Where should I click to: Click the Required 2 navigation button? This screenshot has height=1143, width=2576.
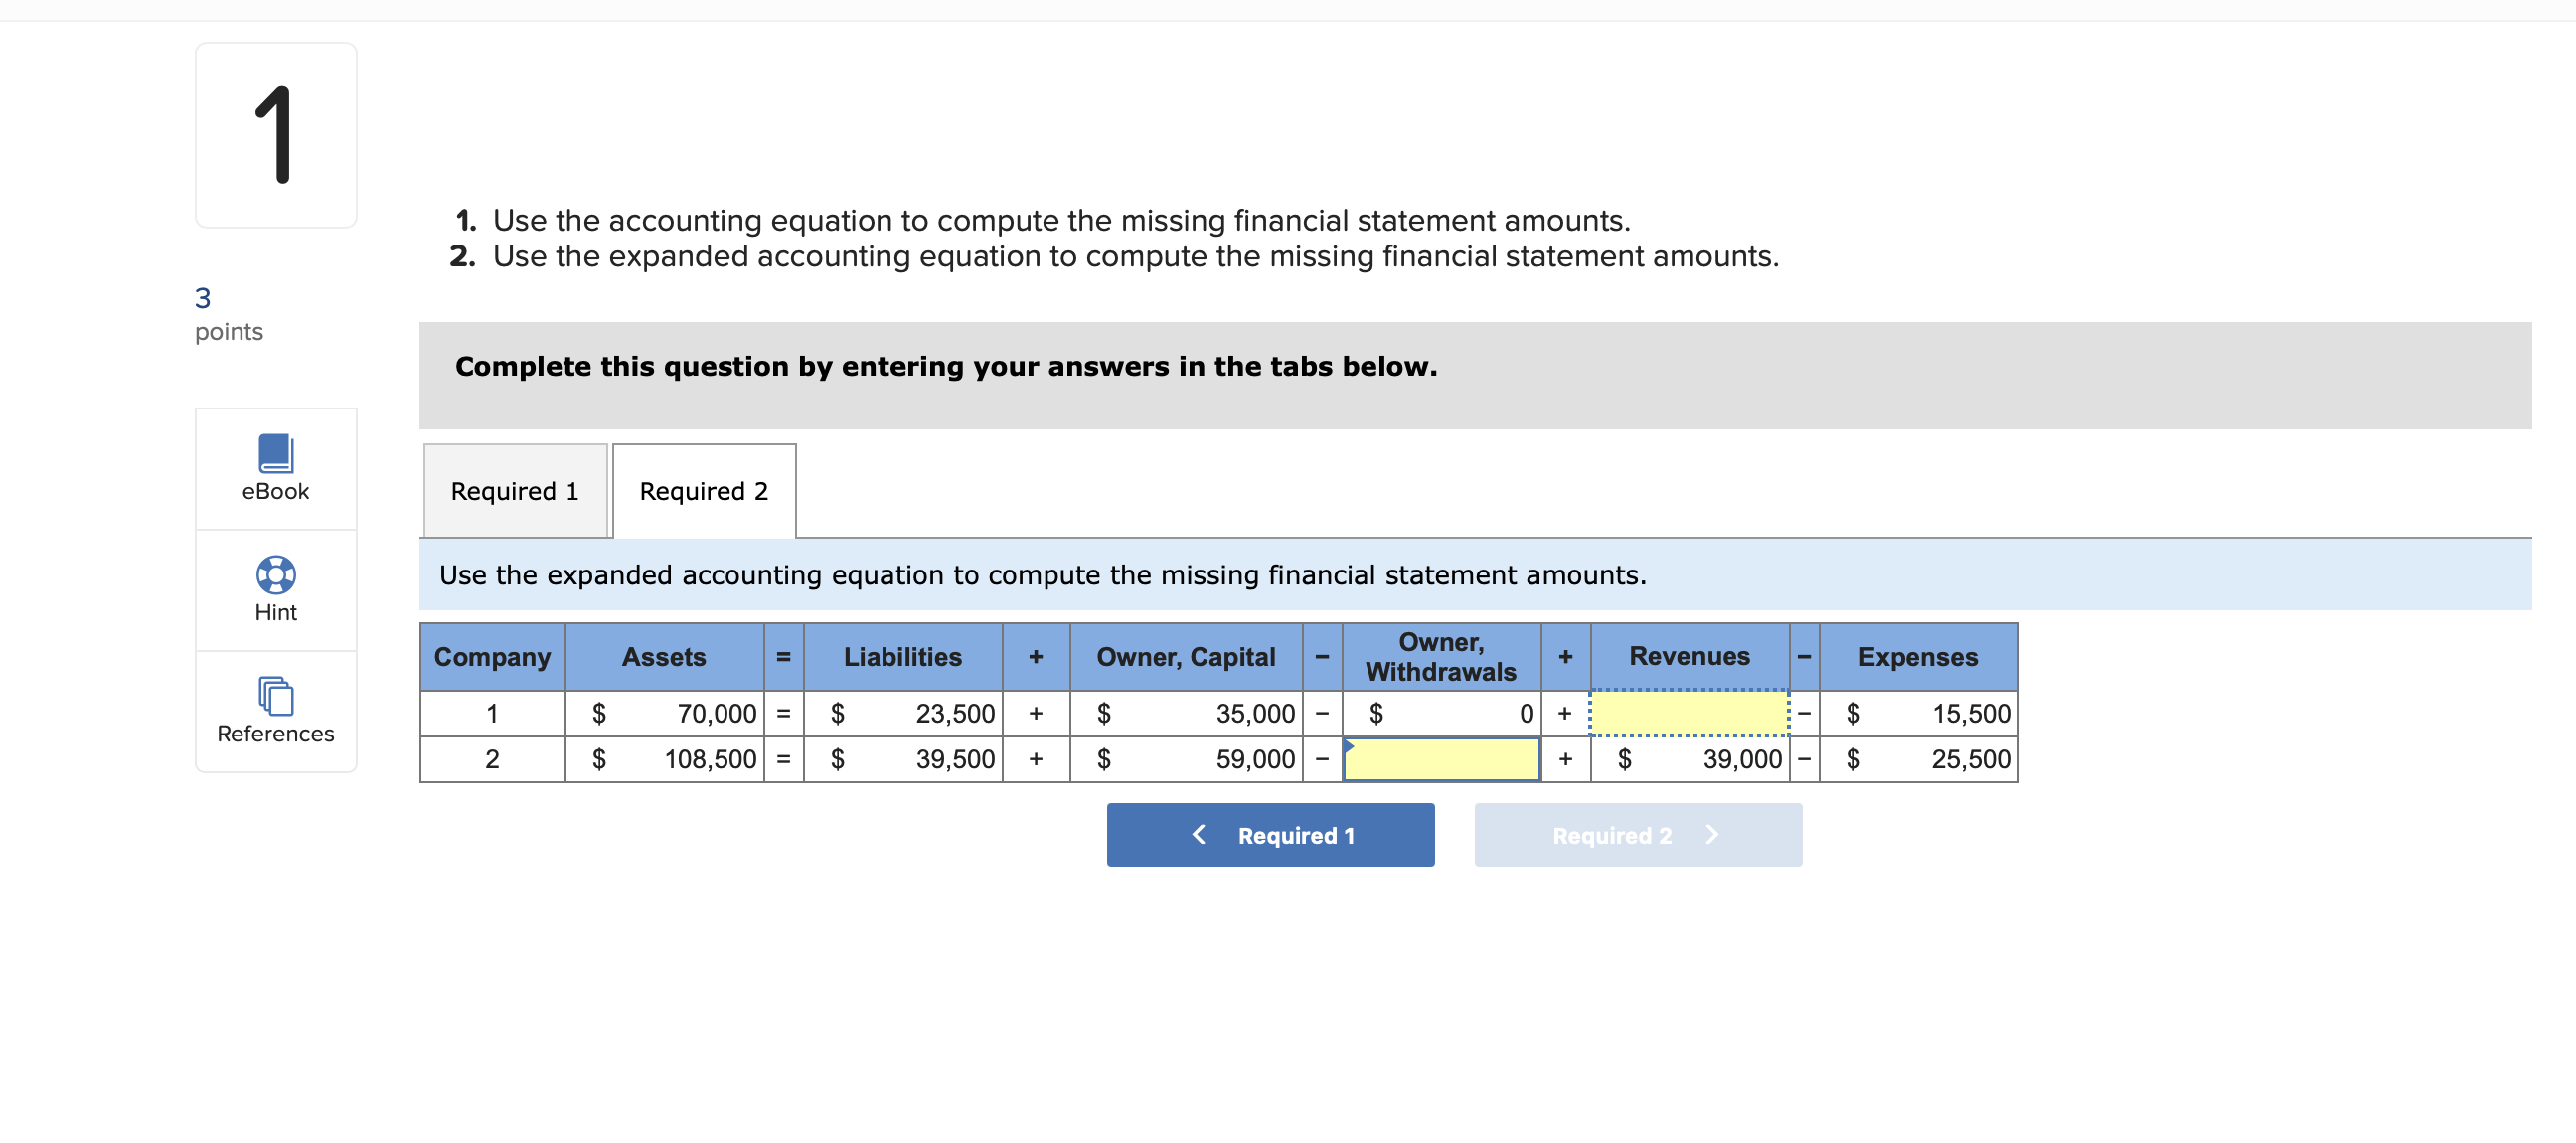(x=1637, y=834)
